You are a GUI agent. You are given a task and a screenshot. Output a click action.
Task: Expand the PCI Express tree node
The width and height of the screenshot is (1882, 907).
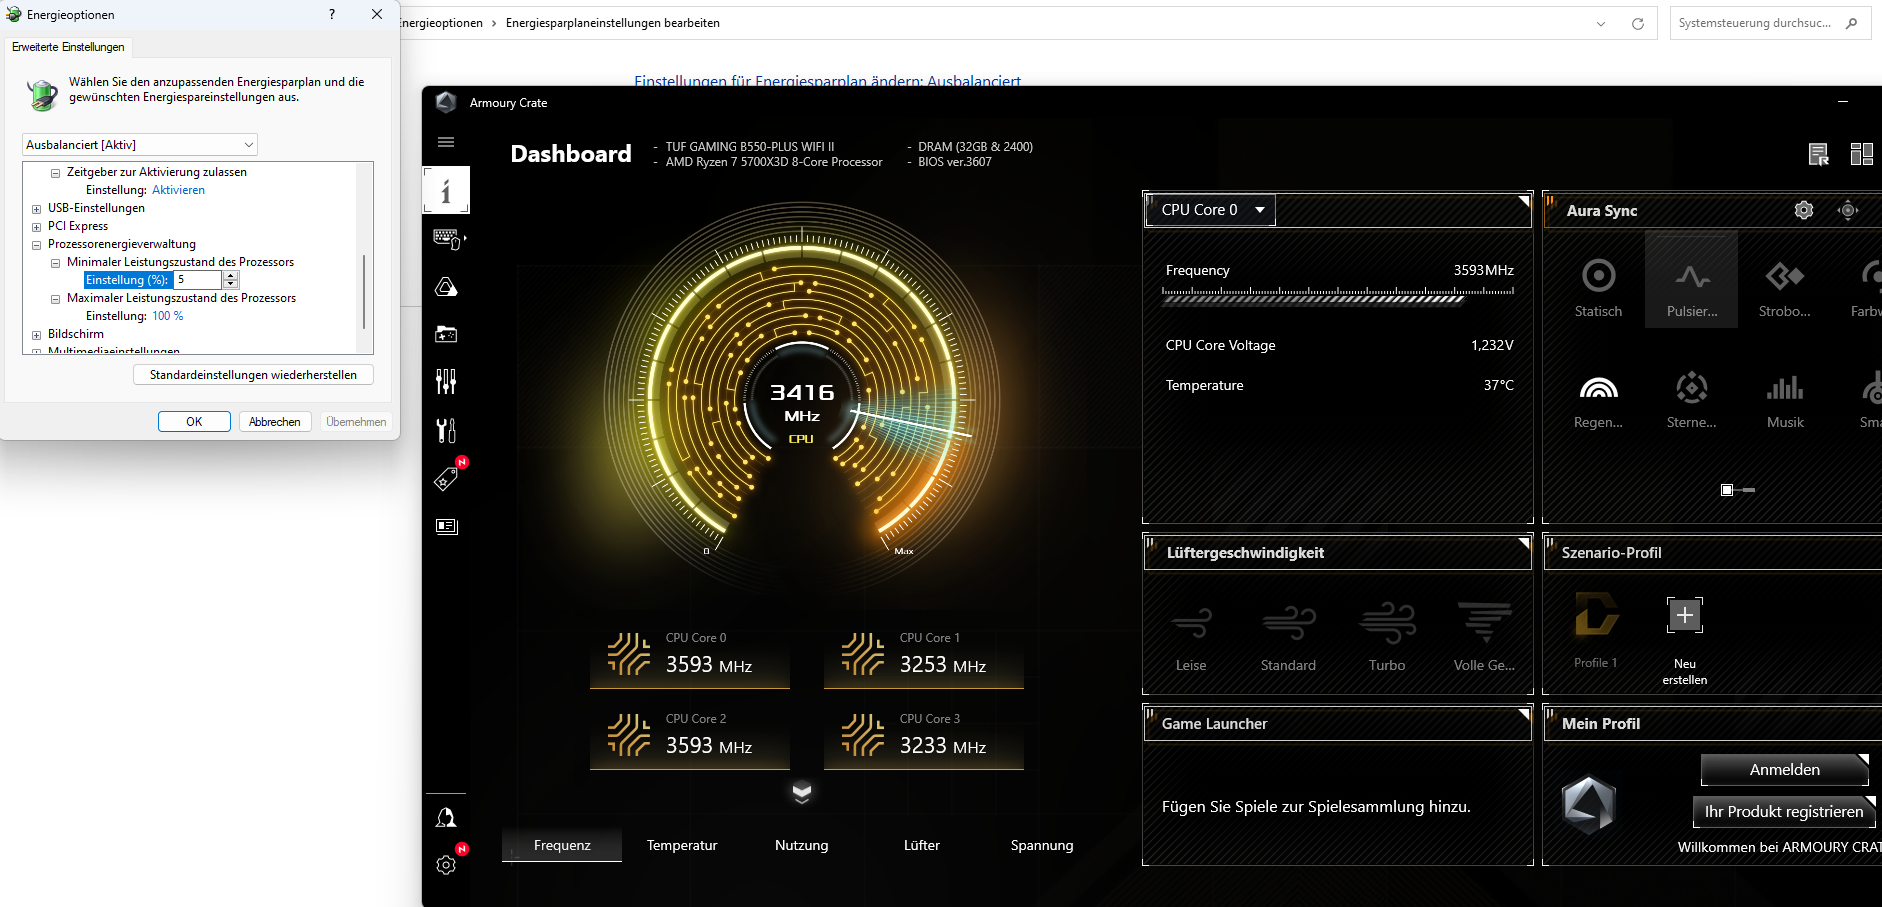pos(36,227)
